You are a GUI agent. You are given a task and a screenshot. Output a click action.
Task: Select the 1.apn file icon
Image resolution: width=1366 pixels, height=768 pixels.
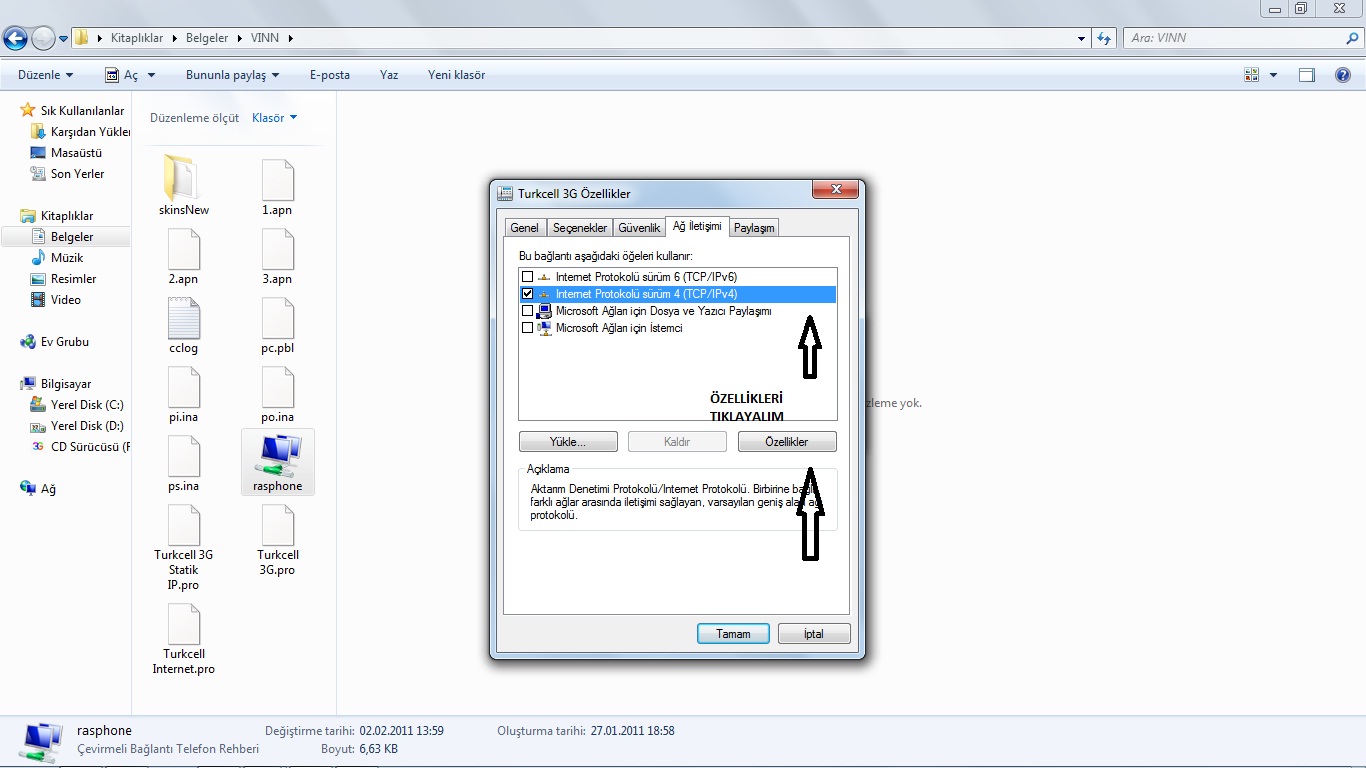click(277, 180)
